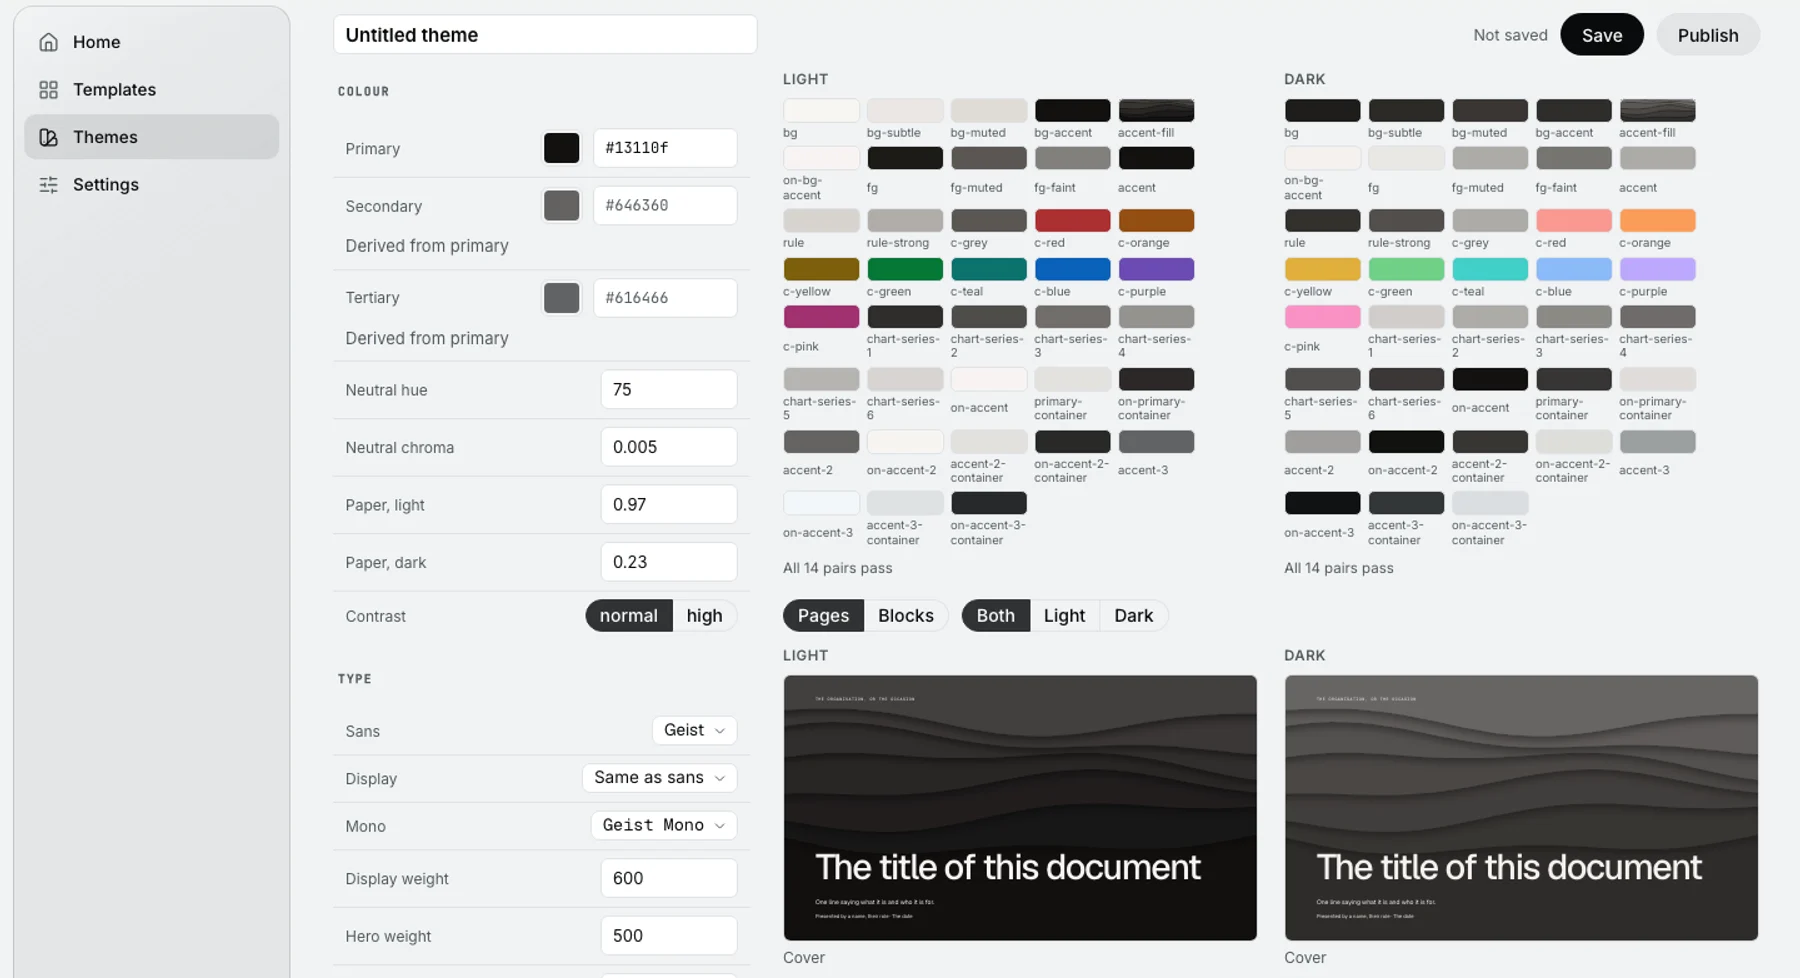The image size is (1800, 978).
Task: Edit the Hero weight field
Action: 669,936
